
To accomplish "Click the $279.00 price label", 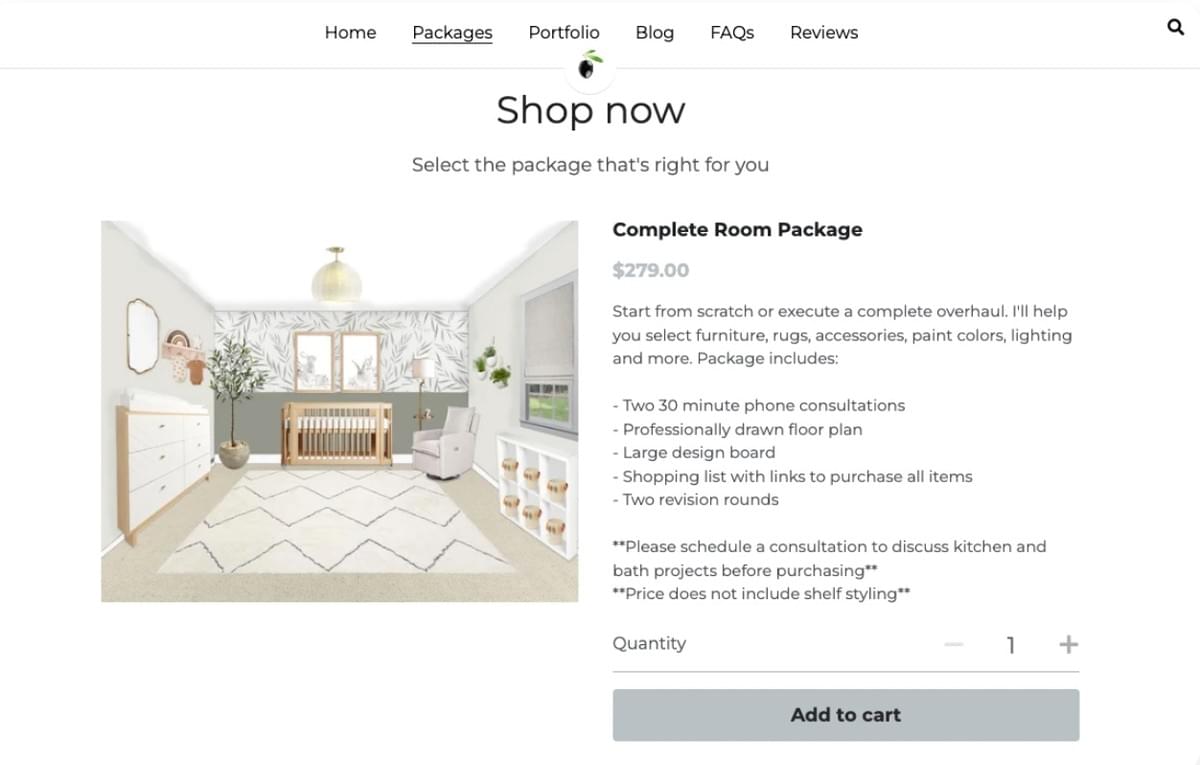I will click(x=651, y=269).
